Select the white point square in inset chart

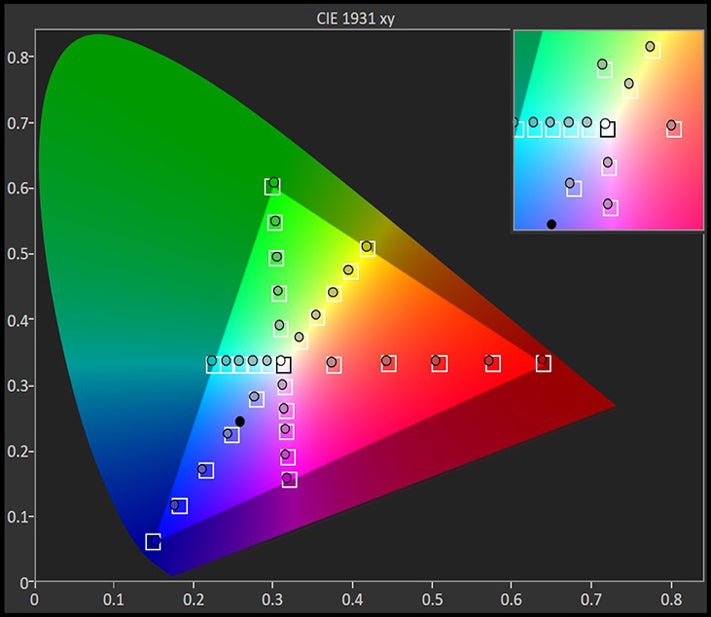click(x=607, y=128)
